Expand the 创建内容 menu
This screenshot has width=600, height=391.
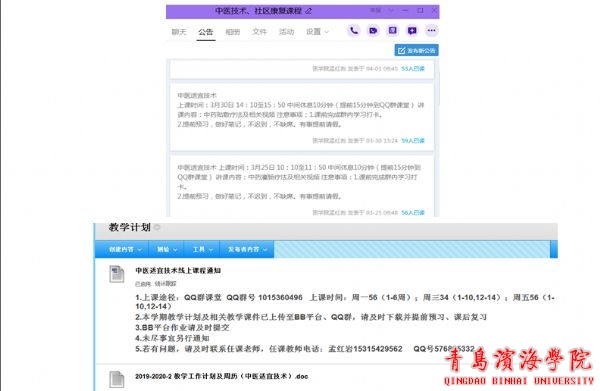click(x=125, y=249)
